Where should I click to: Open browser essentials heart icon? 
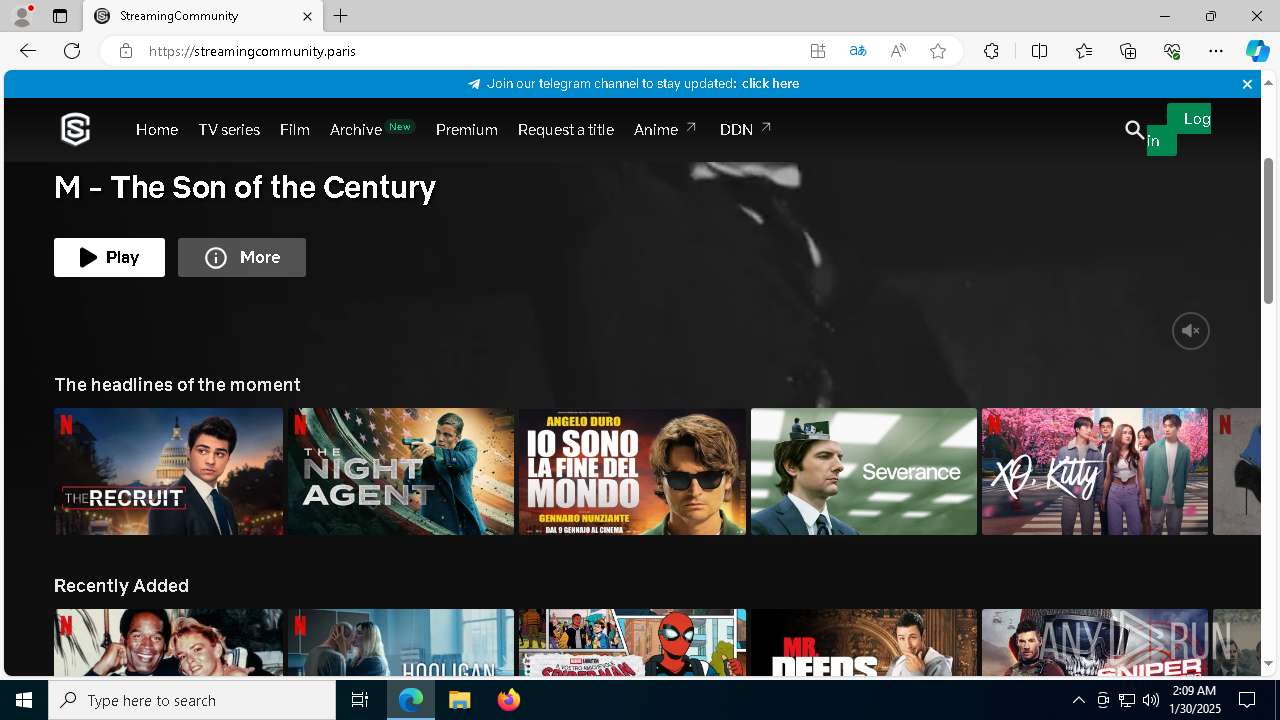(x=1172, y=51)
